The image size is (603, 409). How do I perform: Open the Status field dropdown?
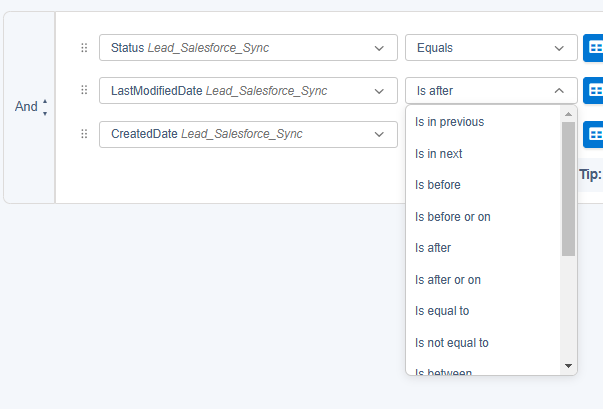click(248, 48)
